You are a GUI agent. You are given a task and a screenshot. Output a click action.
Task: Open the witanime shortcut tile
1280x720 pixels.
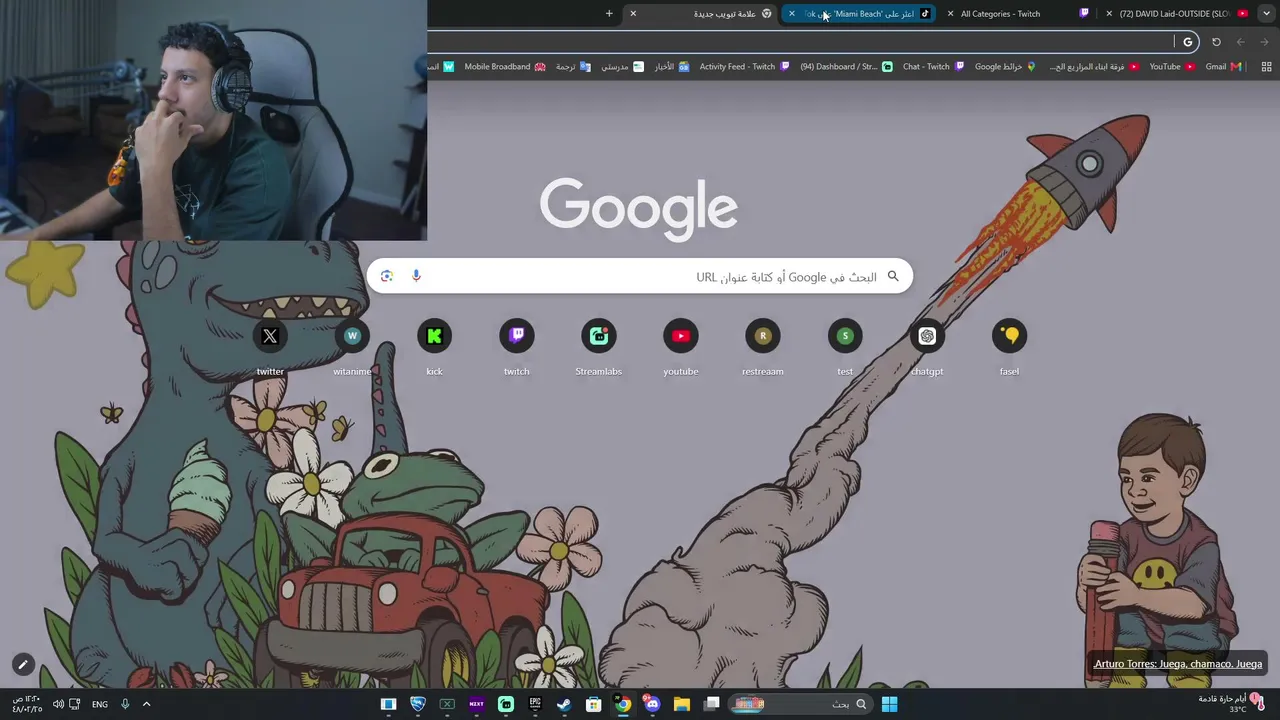click(352, 348)
